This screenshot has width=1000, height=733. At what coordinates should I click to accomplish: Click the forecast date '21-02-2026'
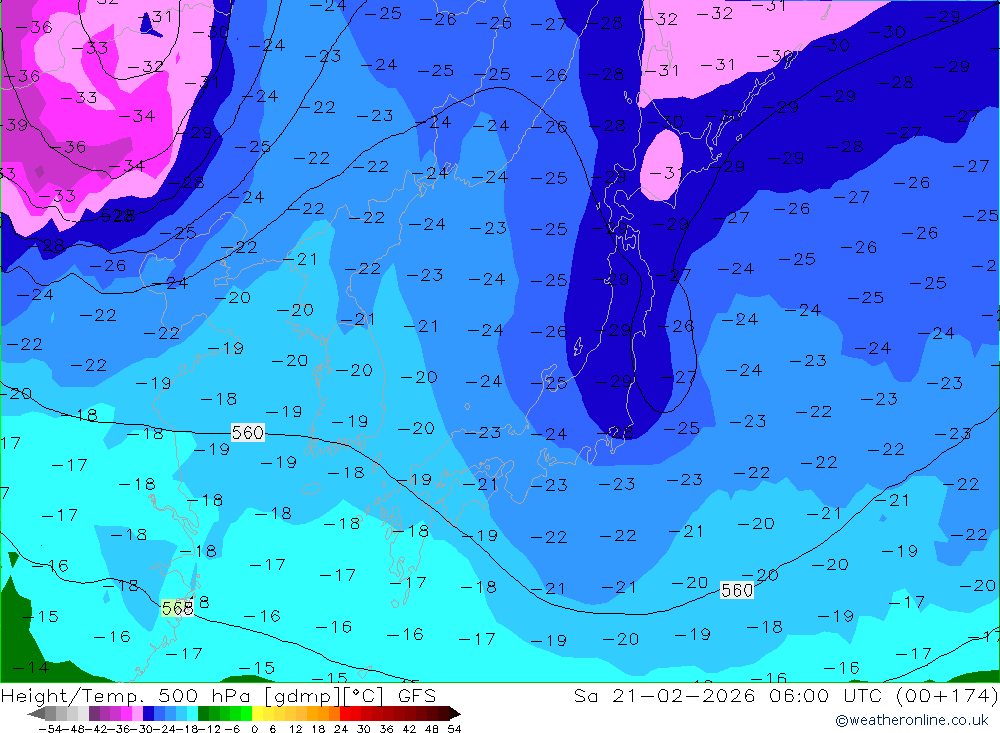[x=684, y=695]
